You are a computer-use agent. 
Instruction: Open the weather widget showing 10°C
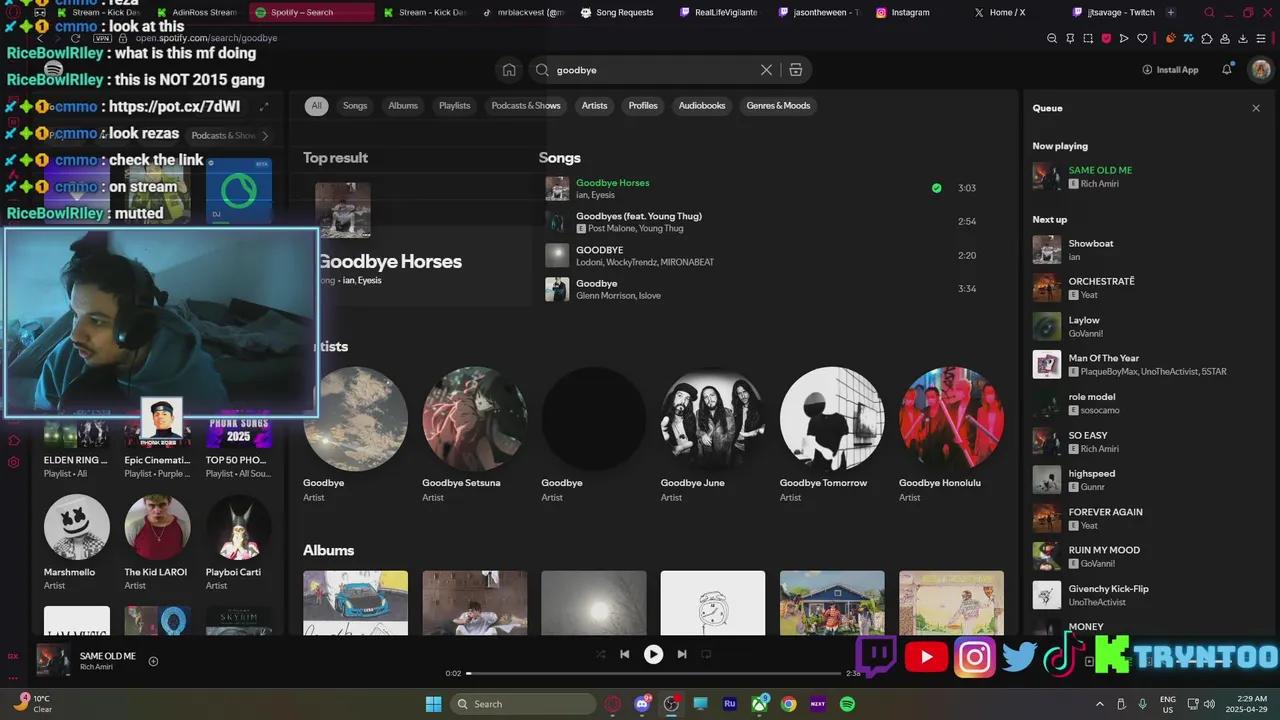[x=32, y=704]
